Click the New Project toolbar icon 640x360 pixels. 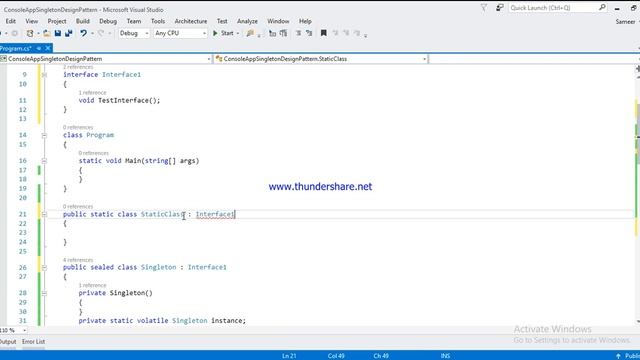(x=30, y=33)
